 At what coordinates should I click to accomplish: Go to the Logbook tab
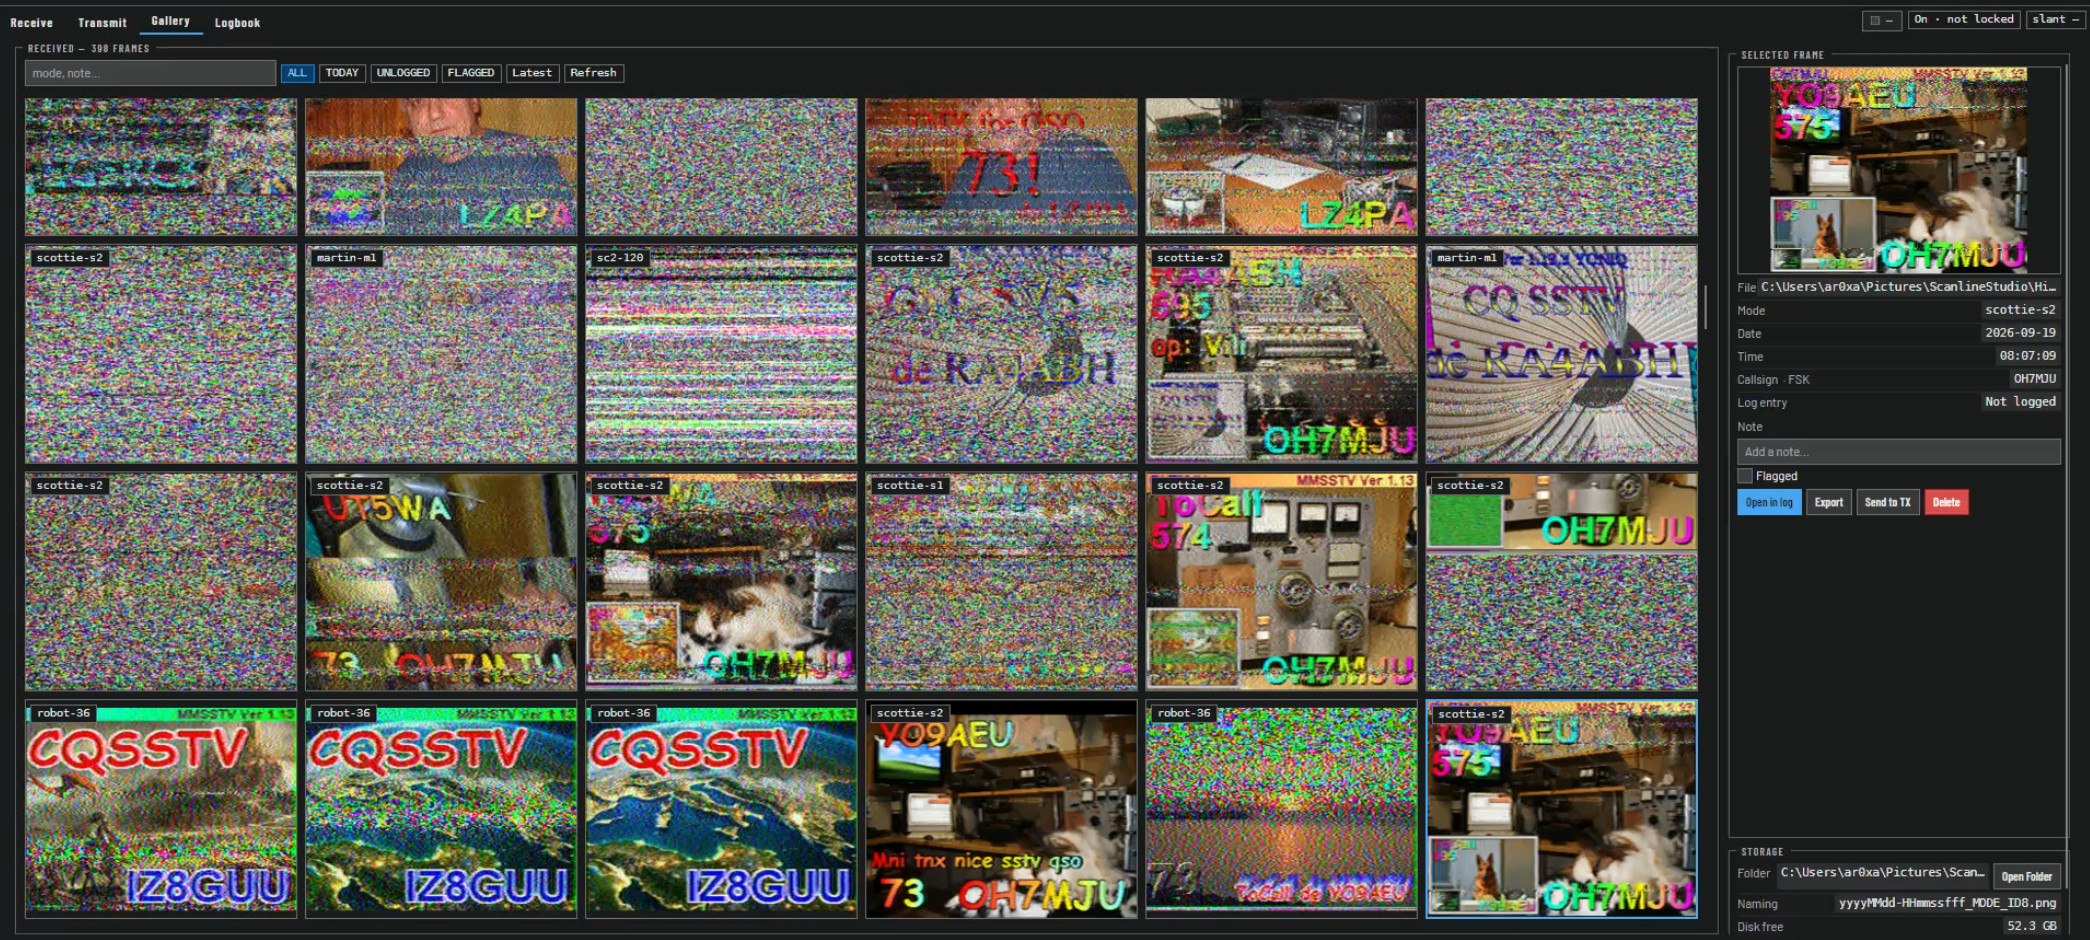(x=237, y=22)
